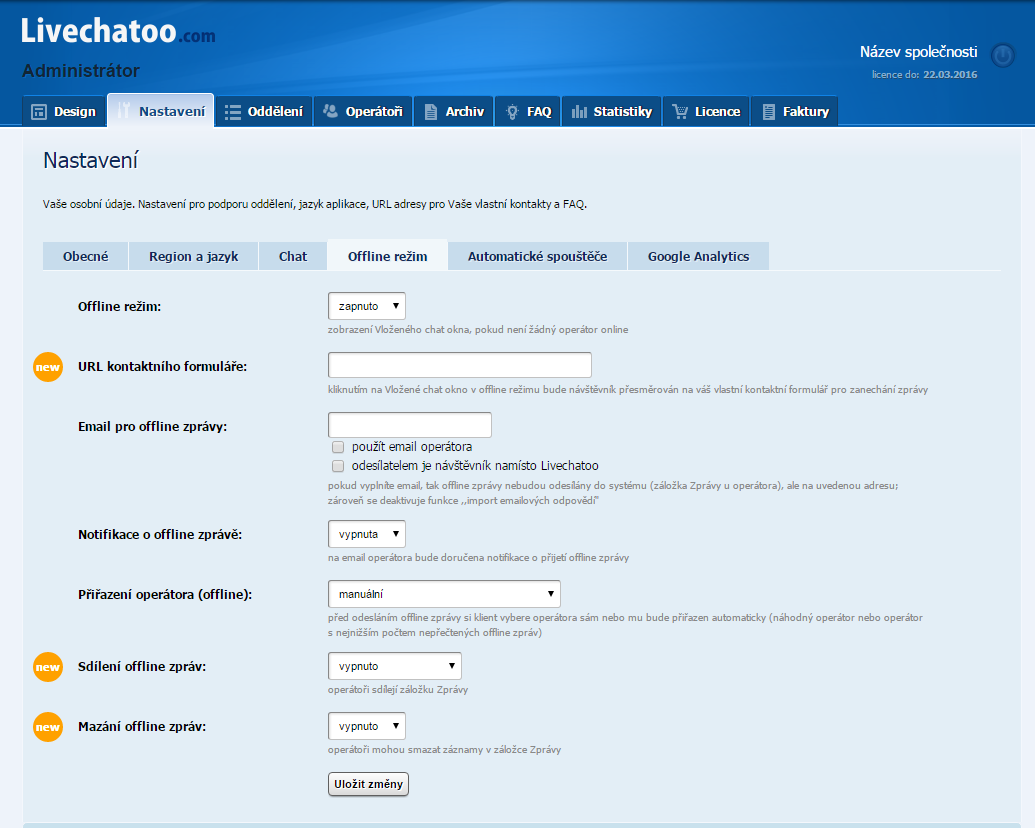This screenshot has width=1035, height=829.
Task: Click the Uložit změny button
Action: click(x=368, y=784)
